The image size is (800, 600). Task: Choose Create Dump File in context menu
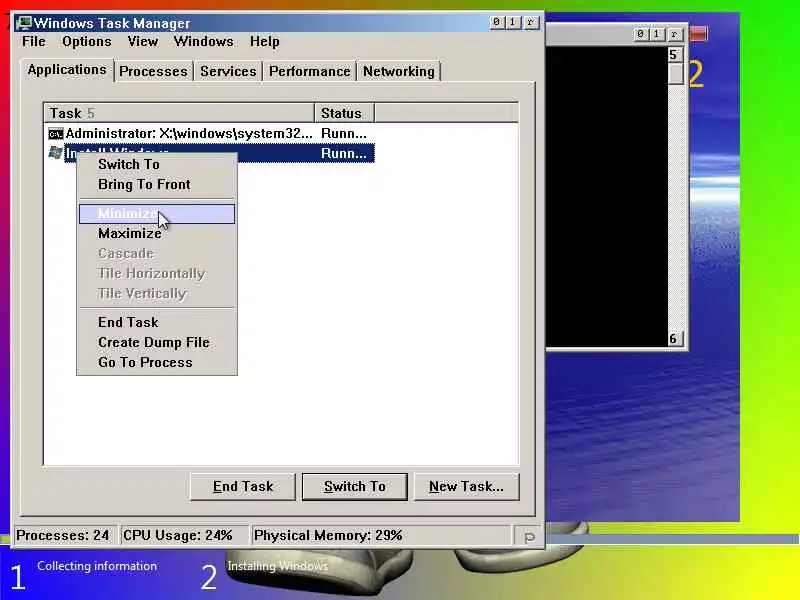coord(157,342)
